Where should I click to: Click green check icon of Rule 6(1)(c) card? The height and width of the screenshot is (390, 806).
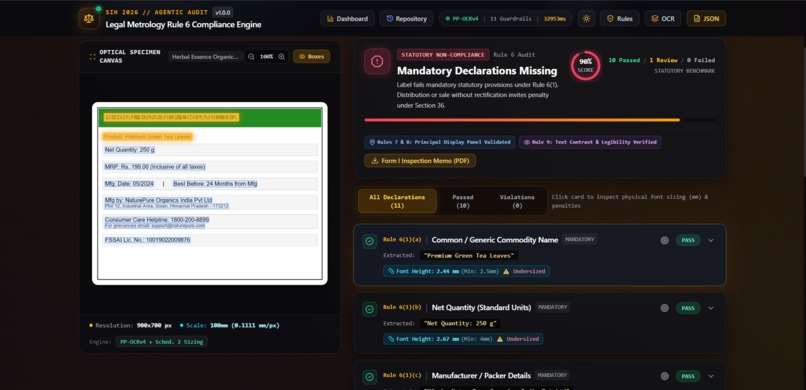tap(370, 377)
